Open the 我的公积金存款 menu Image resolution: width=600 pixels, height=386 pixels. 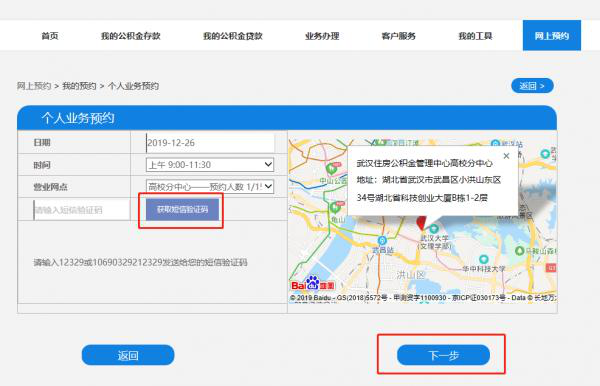click(130, 36)
